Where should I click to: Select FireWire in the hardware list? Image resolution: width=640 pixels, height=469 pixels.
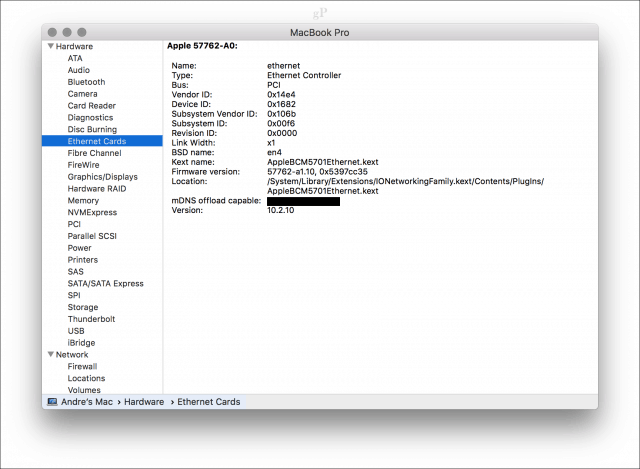click(84, 164)
